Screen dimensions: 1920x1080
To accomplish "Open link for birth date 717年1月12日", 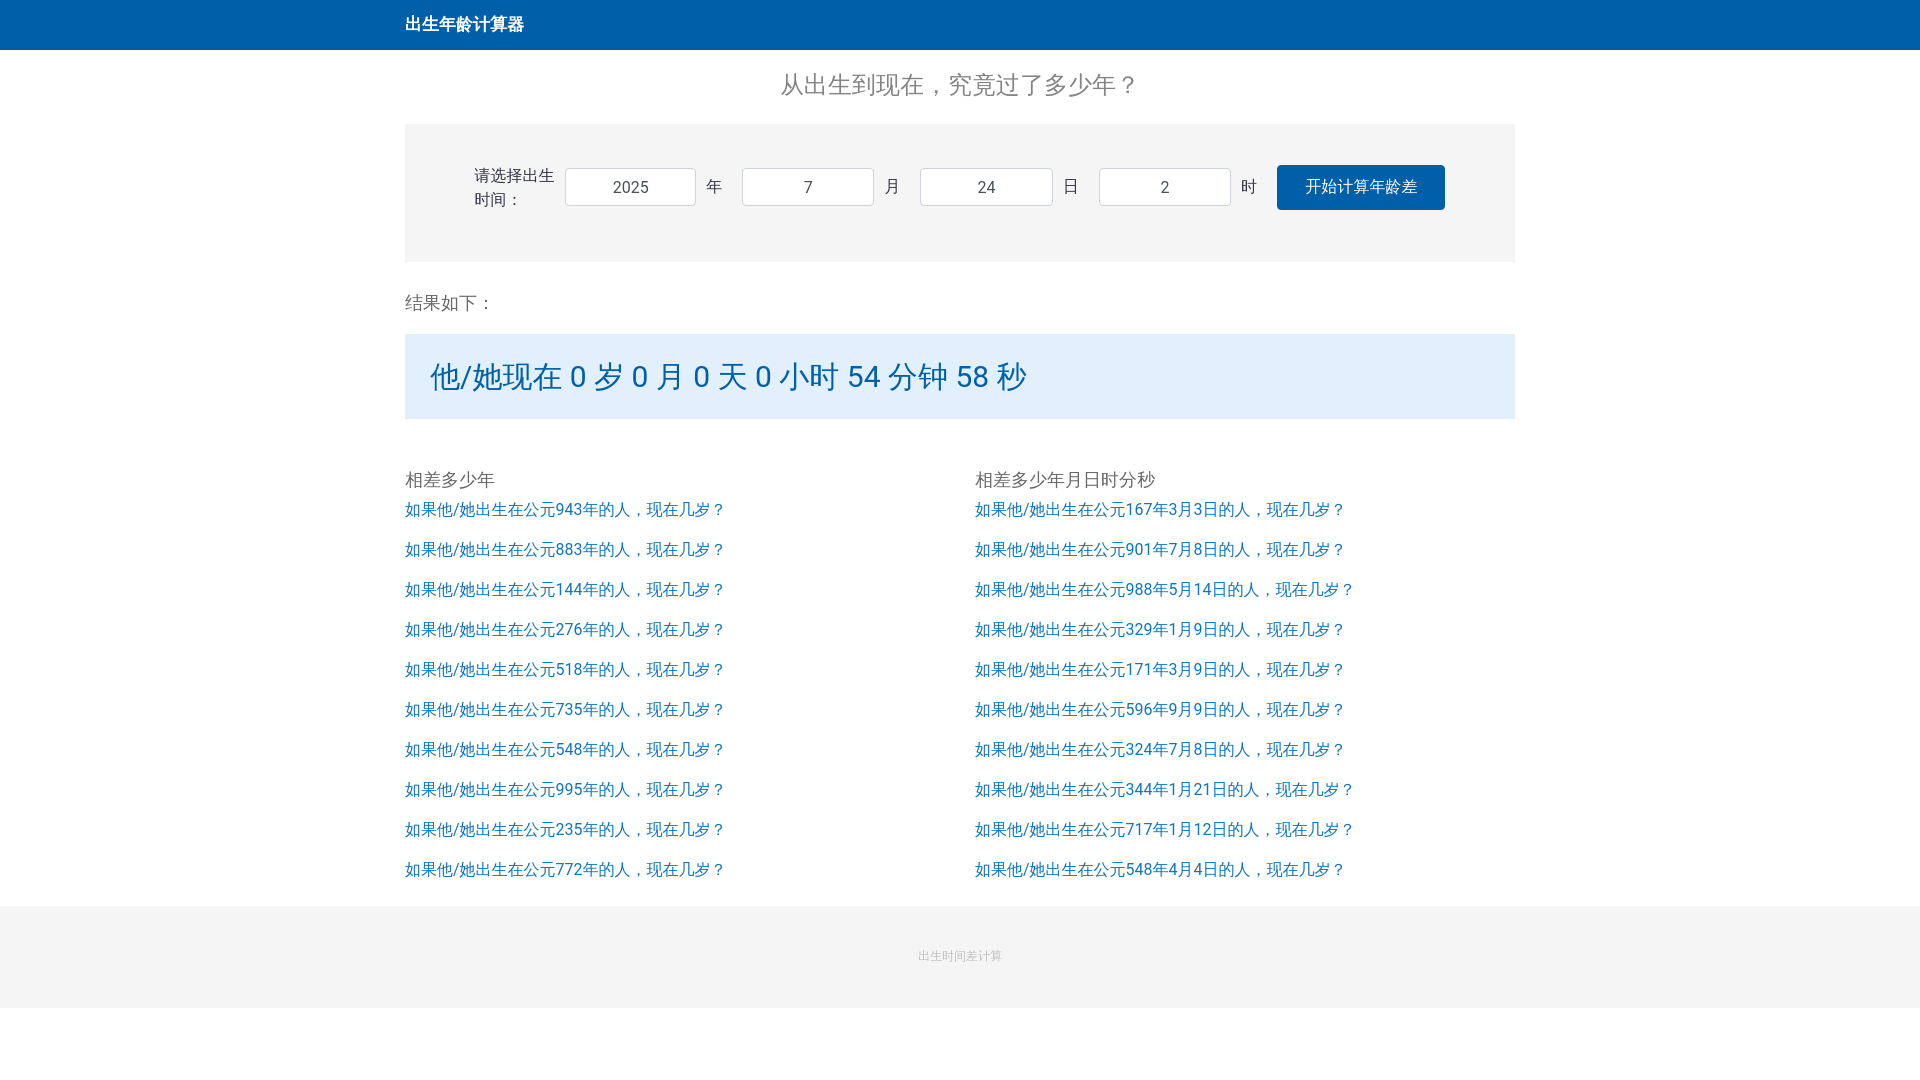I will pyautogui.click(x=1164, y=830).
